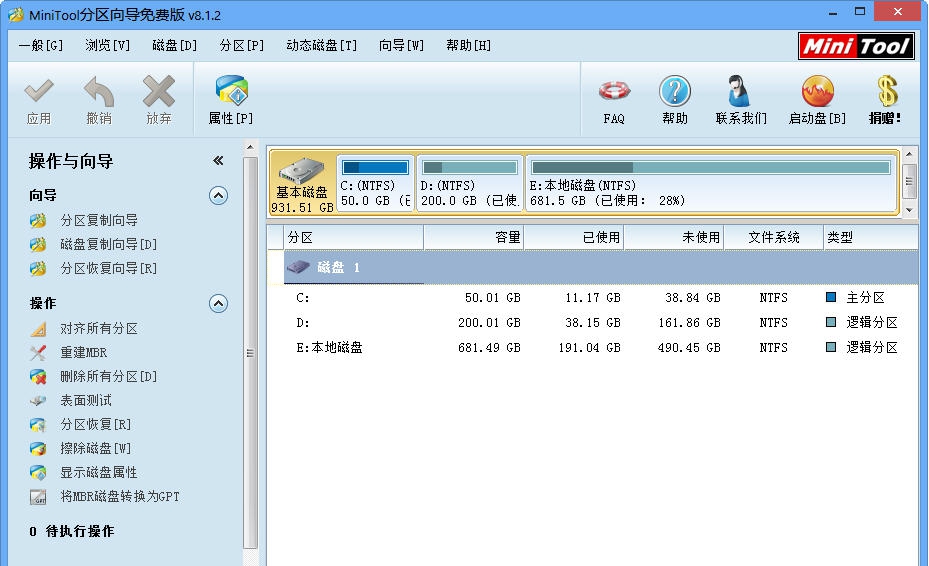Click the 捐赠 donate dollar icon
929x566 pixels.
pyautogui.click(x=886, y=91)
